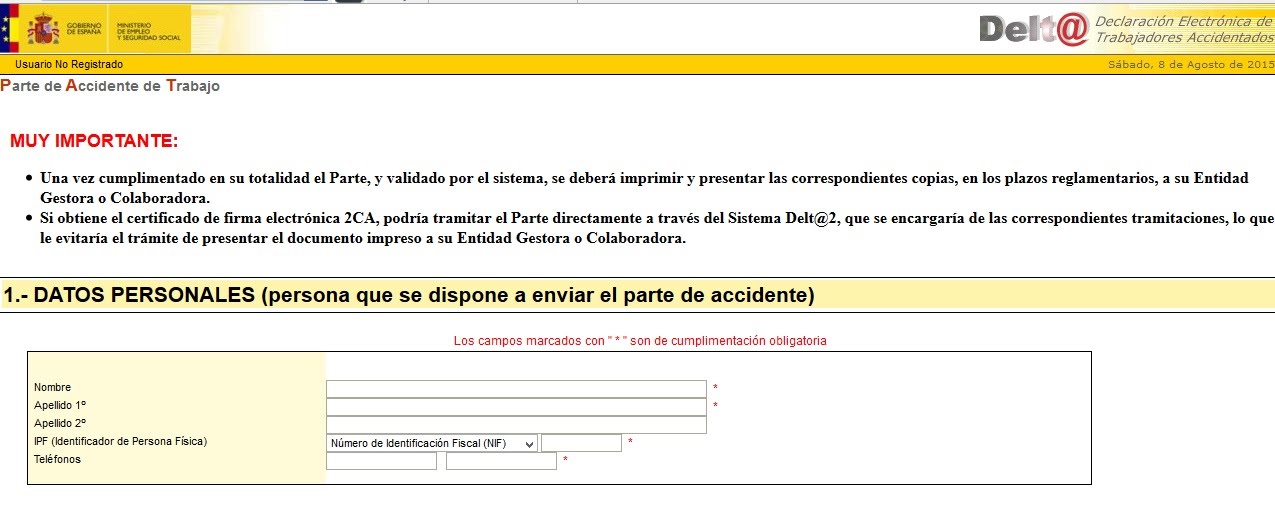
Task: Click the 'Declaración Electrónica de Trabajadores Accidentados' tagline
Action: pos(1183,30)
